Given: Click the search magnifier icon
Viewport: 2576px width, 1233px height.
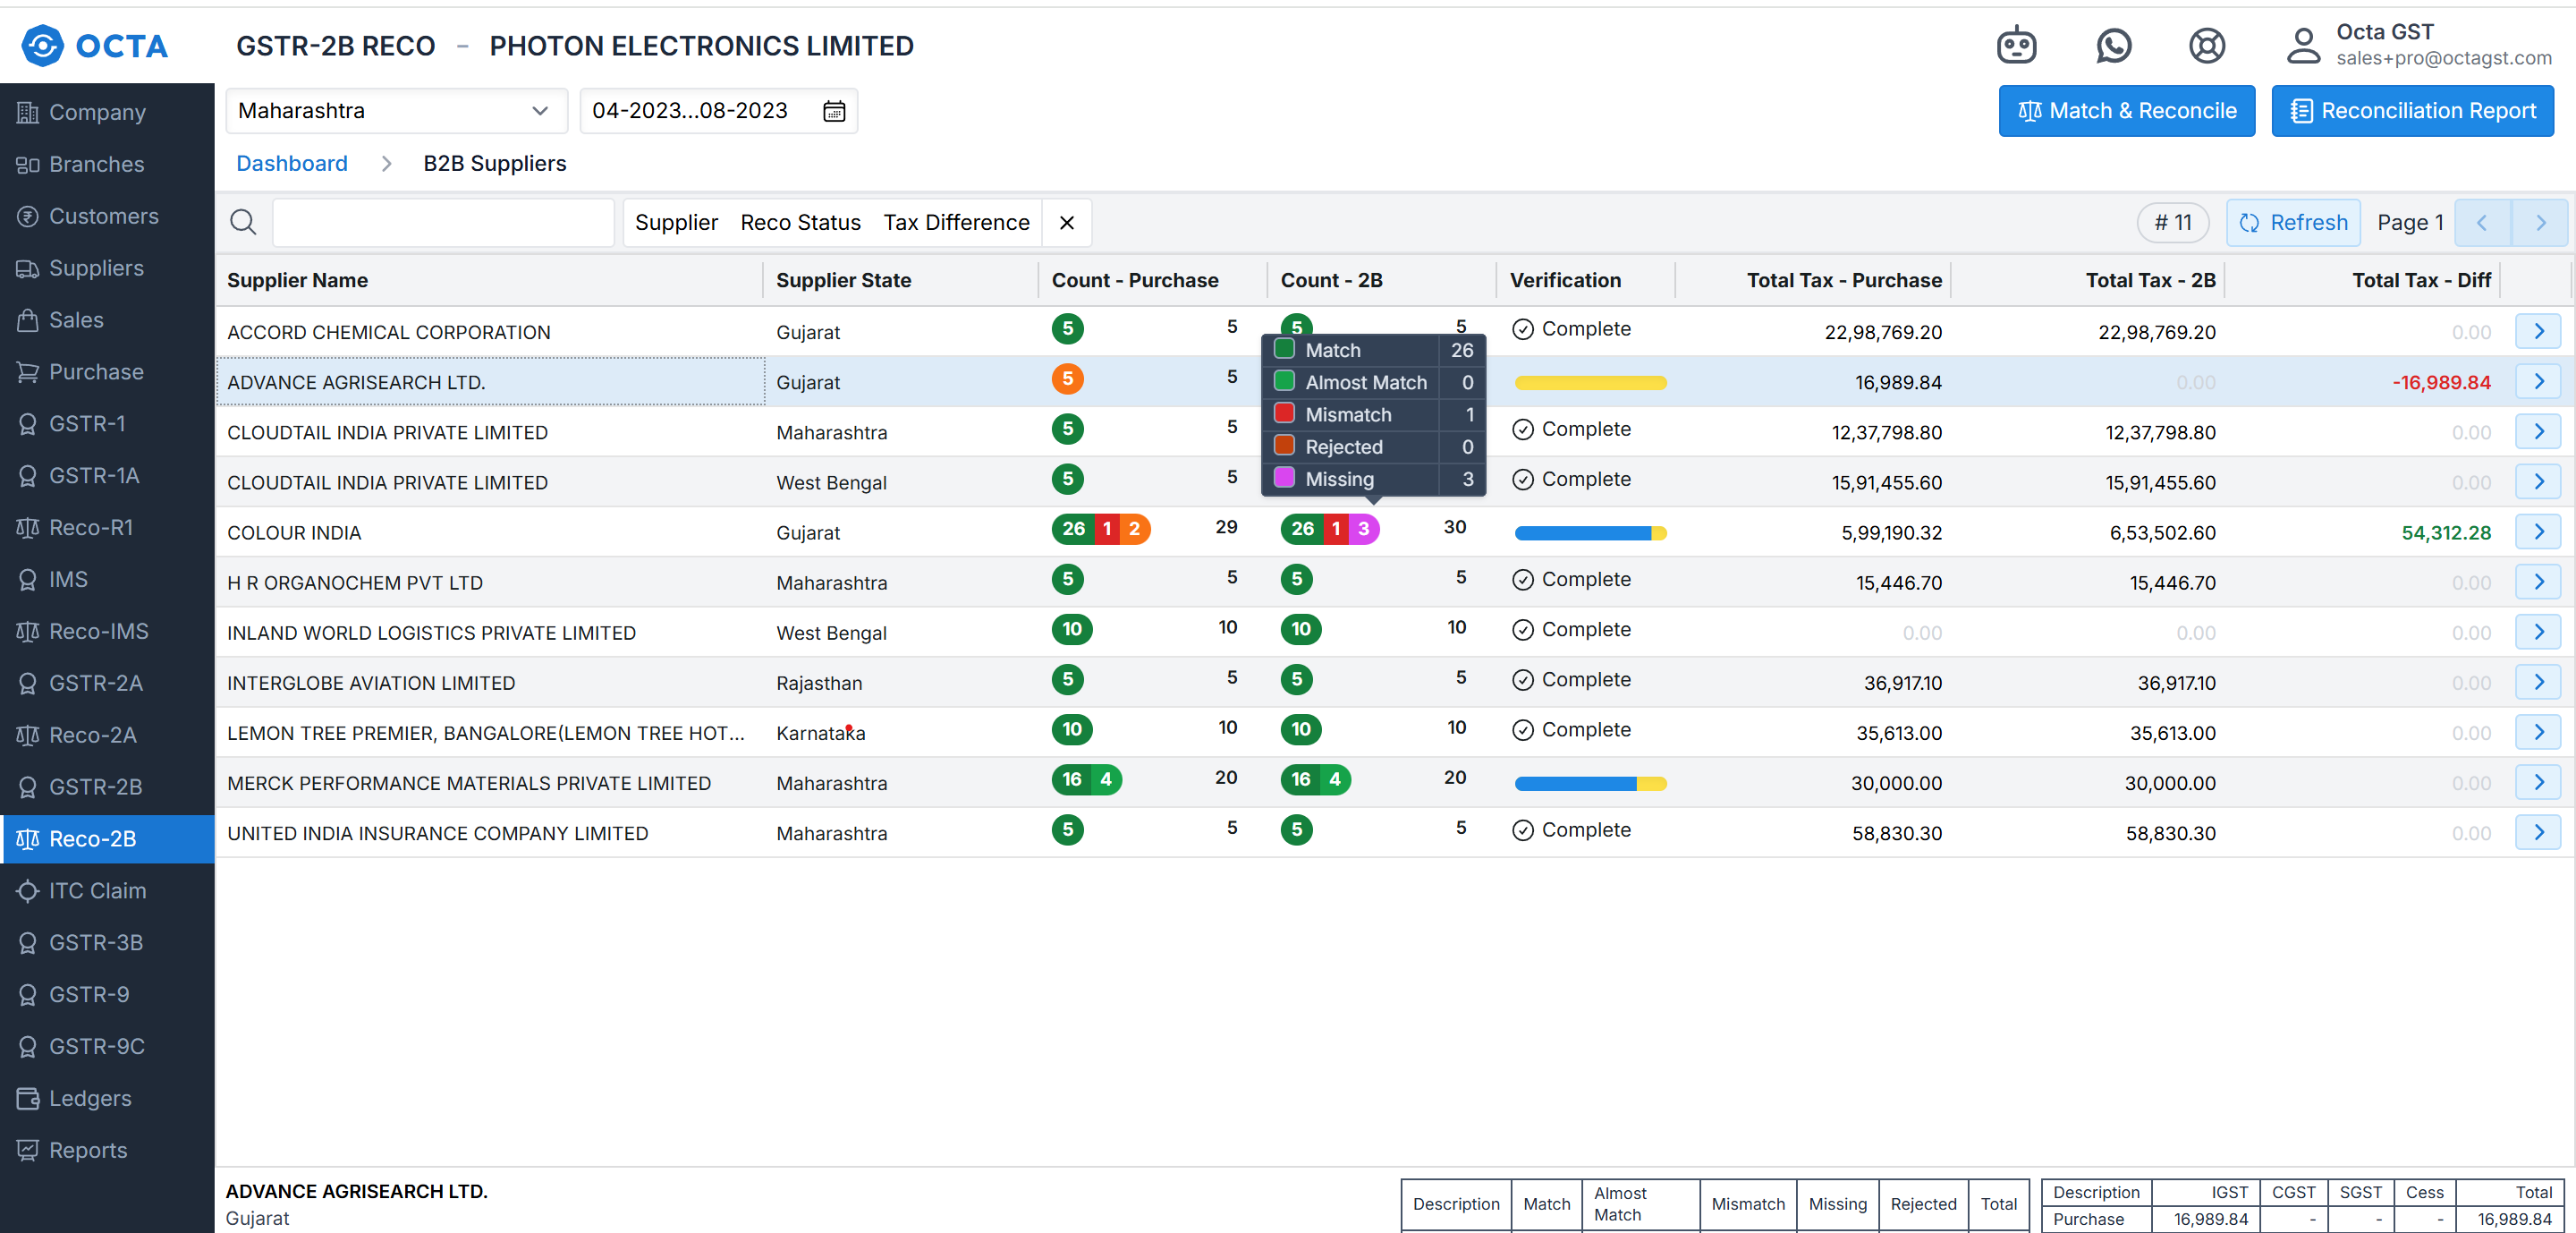Looking at the screenshot, I should [x=243, y=222].
